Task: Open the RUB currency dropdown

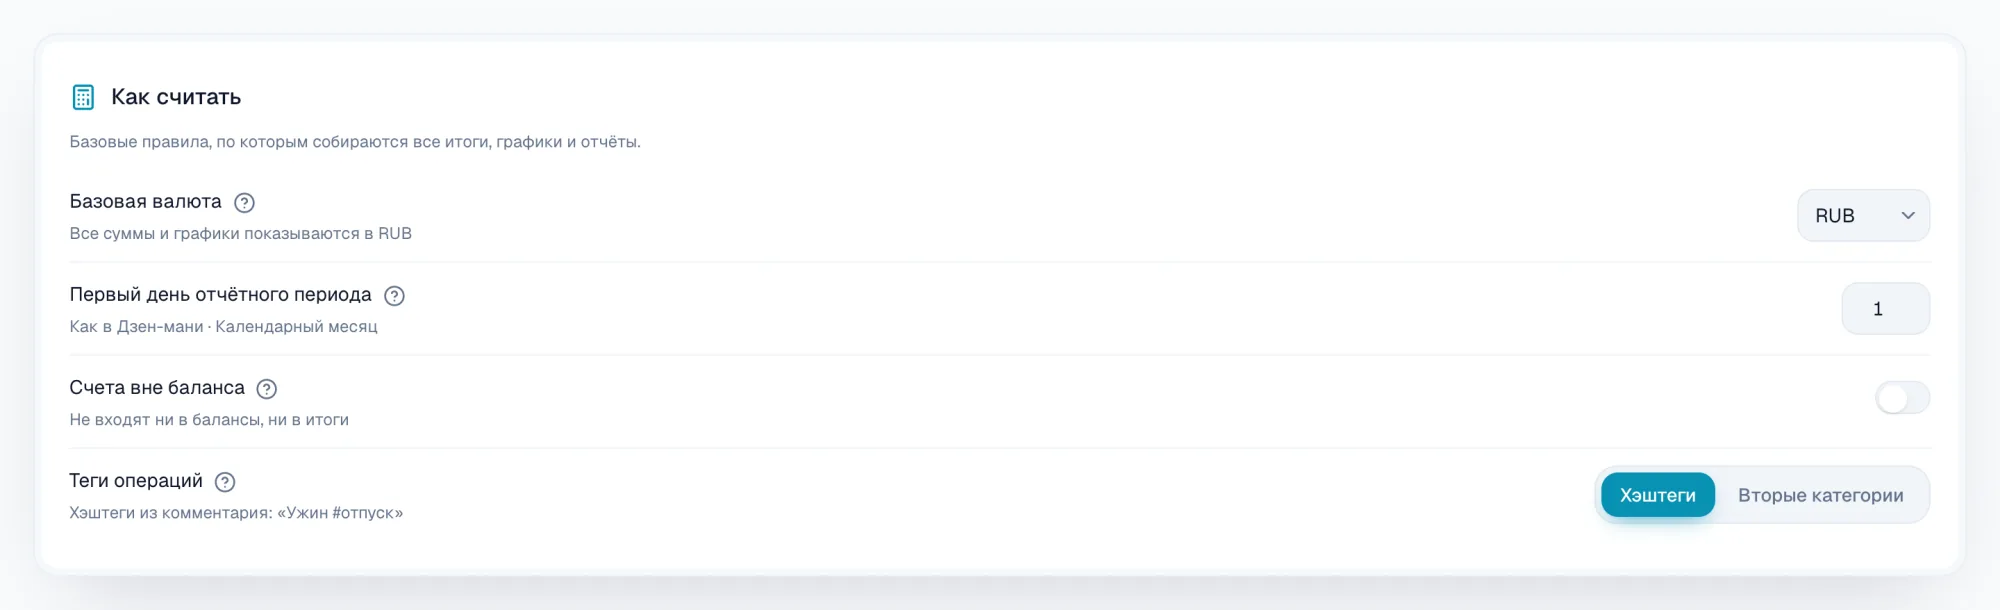Action: tap(1863, 215)
